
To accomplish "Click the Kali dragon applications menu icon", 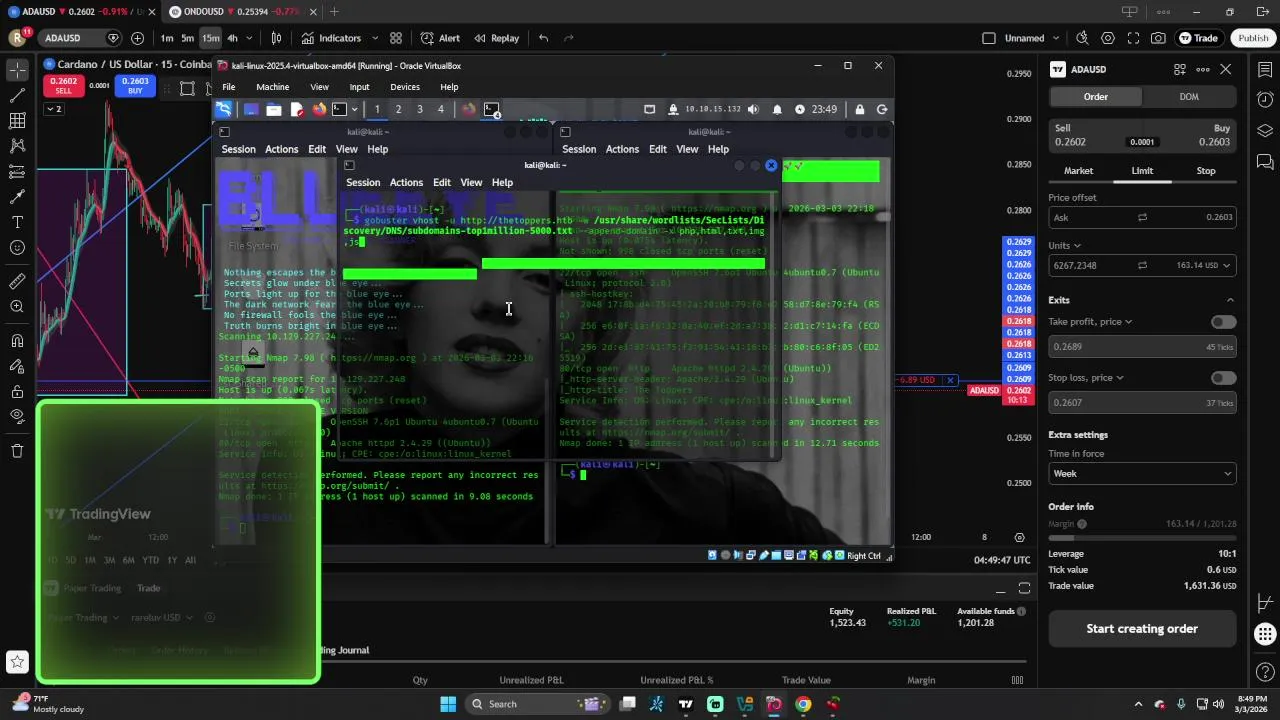I will [x=223, y=109].
